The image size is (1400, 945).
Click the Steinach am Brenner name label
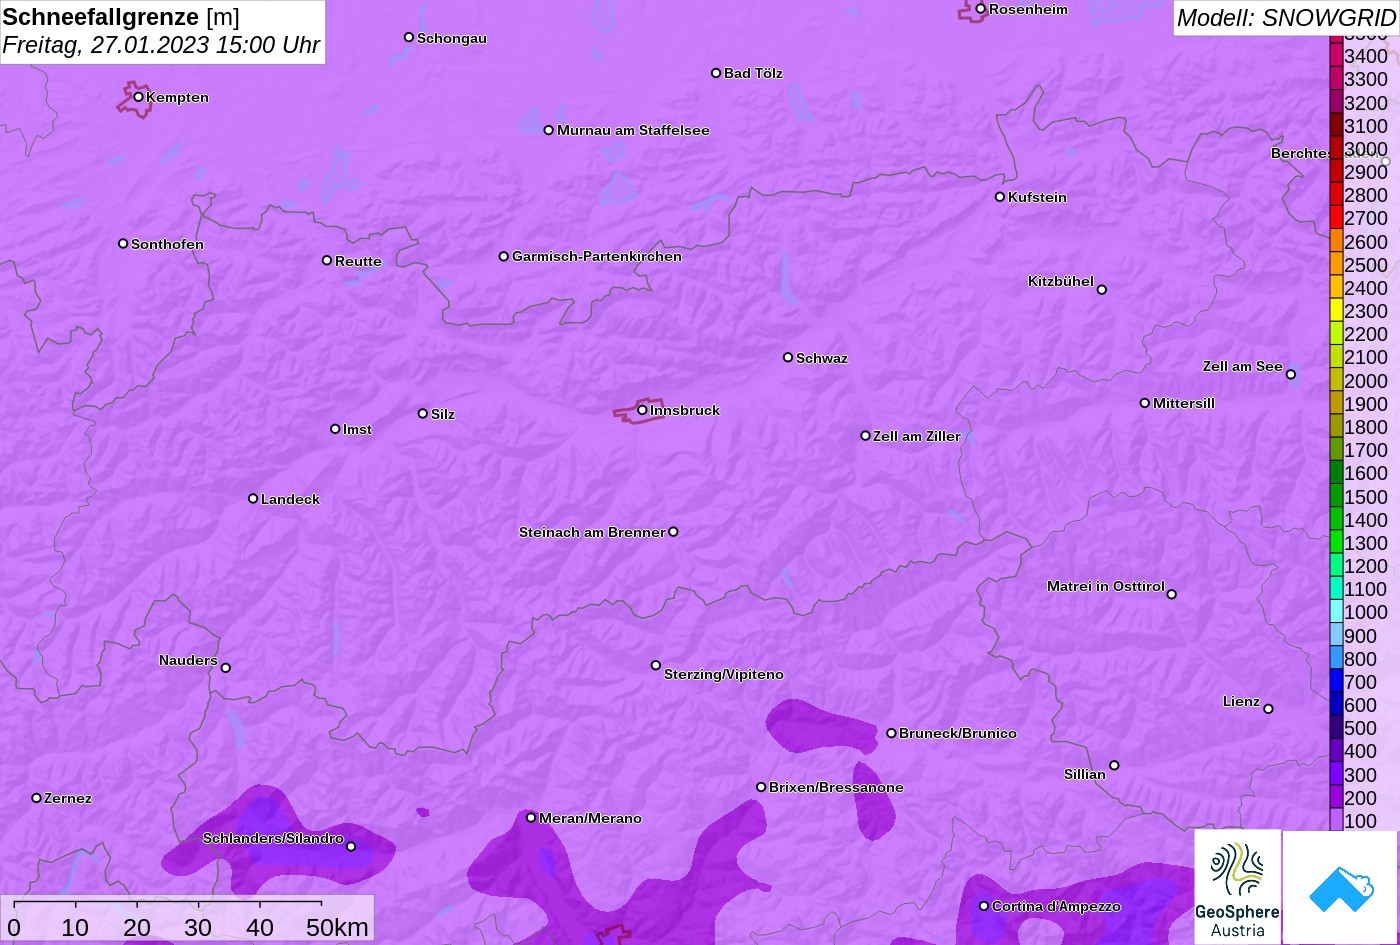pos(592,532)
